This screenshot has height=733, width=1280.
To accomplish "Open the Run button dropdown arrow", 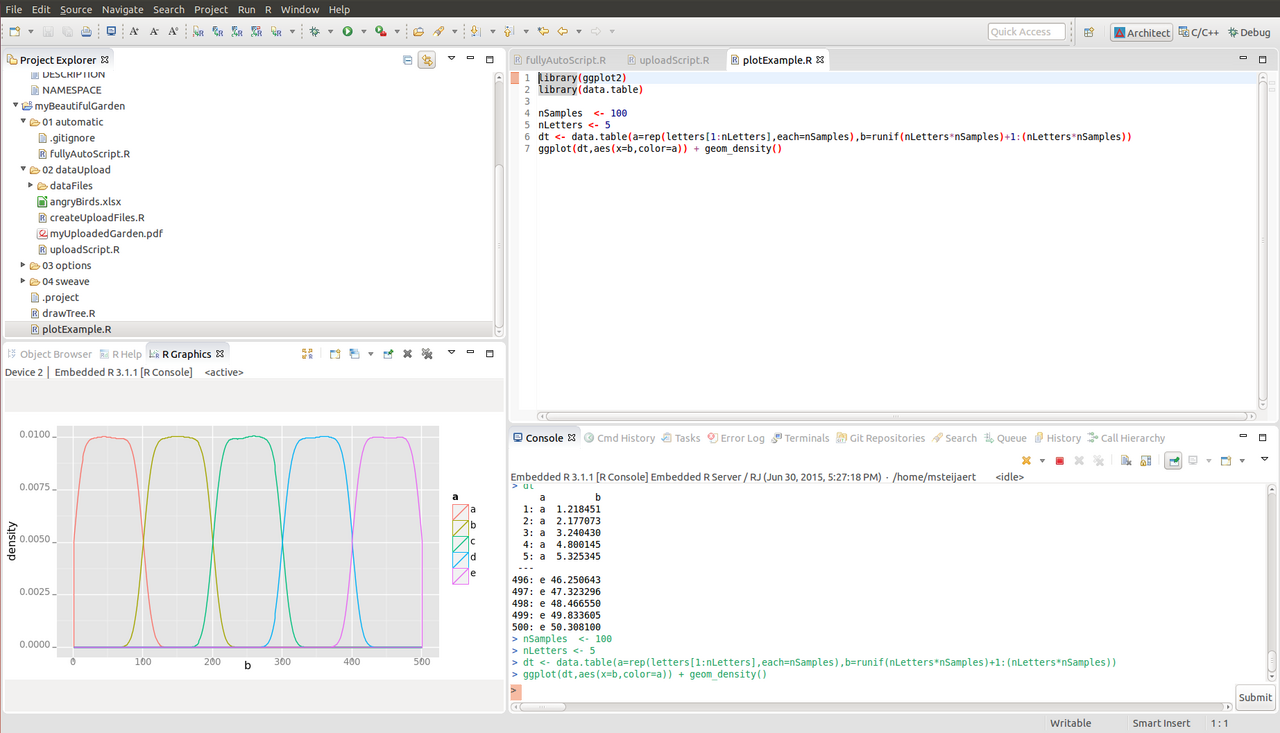I will pos(364,31).
